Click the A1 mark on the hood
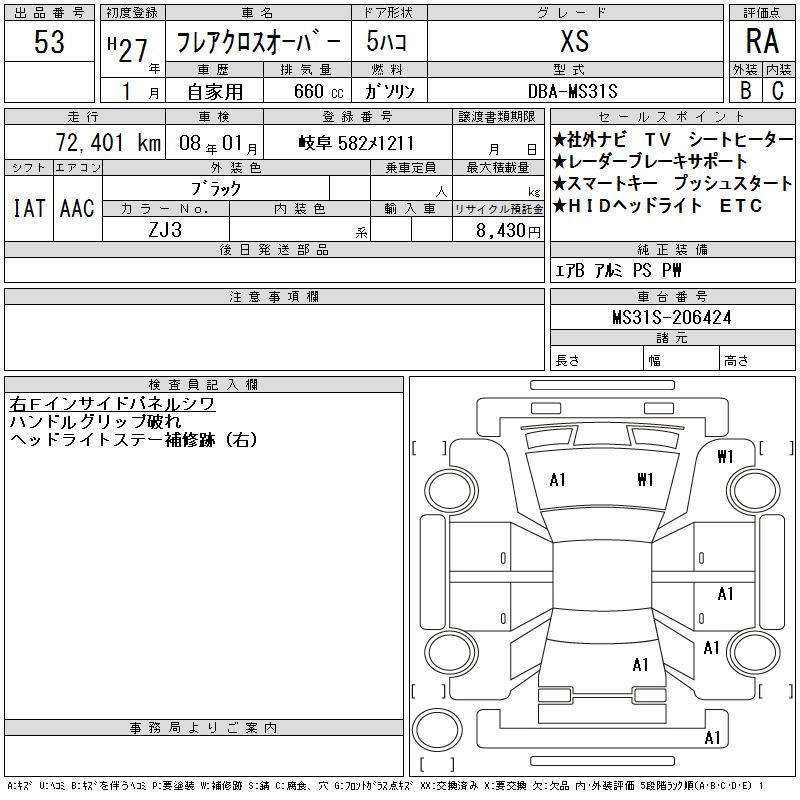Viewport: 800px width, 800px height. [558, 480]
